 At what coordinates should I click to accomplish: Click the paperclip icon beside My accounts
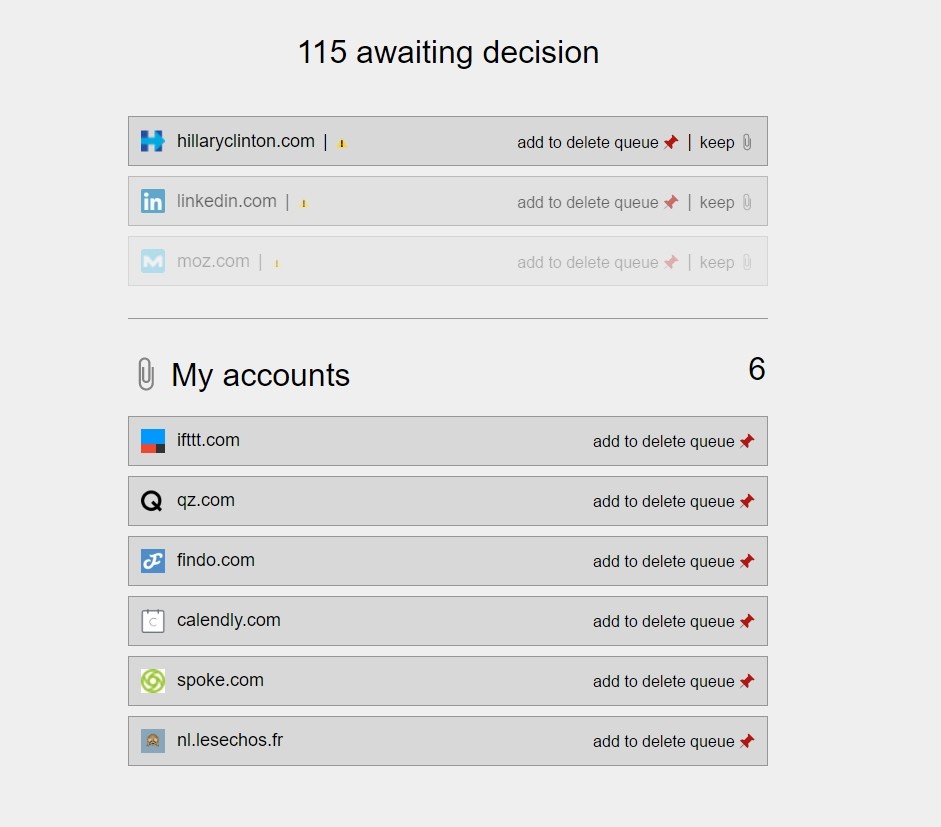[x=146, y=375]
